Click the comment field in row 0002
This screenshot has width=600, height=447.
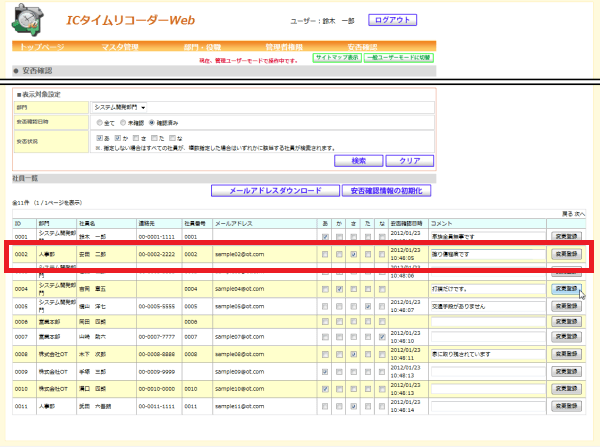(488, 254)
